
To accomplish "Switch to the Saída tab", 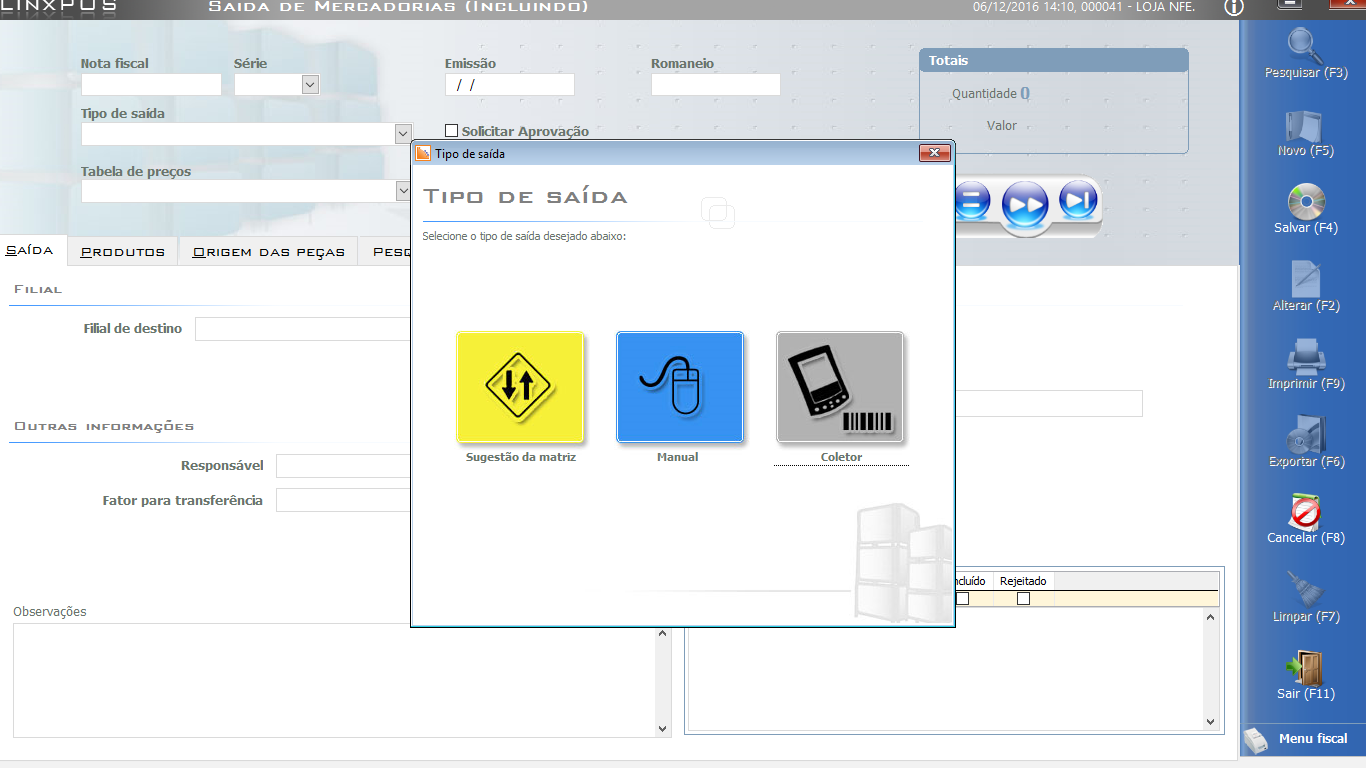I will pos(30,250).
